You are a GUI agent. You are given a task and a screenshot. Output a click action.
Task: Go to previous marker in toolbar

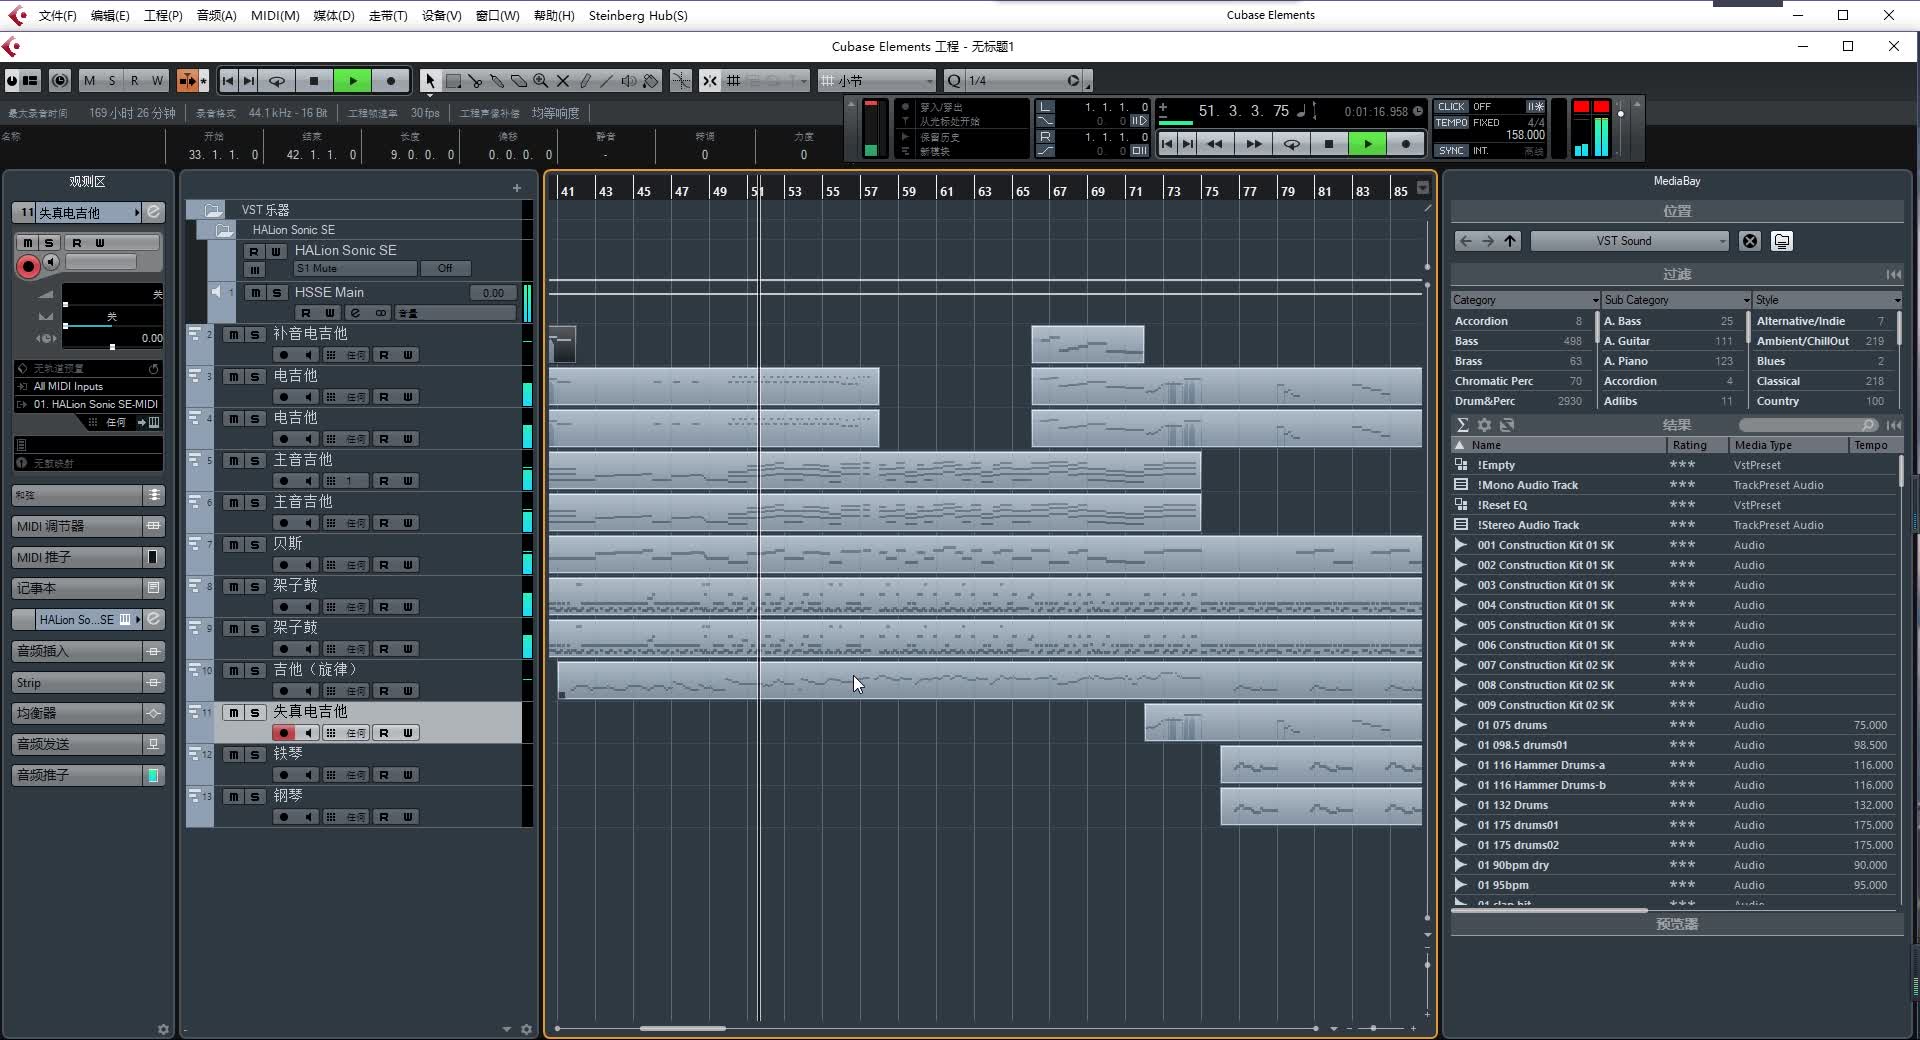(228, 81)
